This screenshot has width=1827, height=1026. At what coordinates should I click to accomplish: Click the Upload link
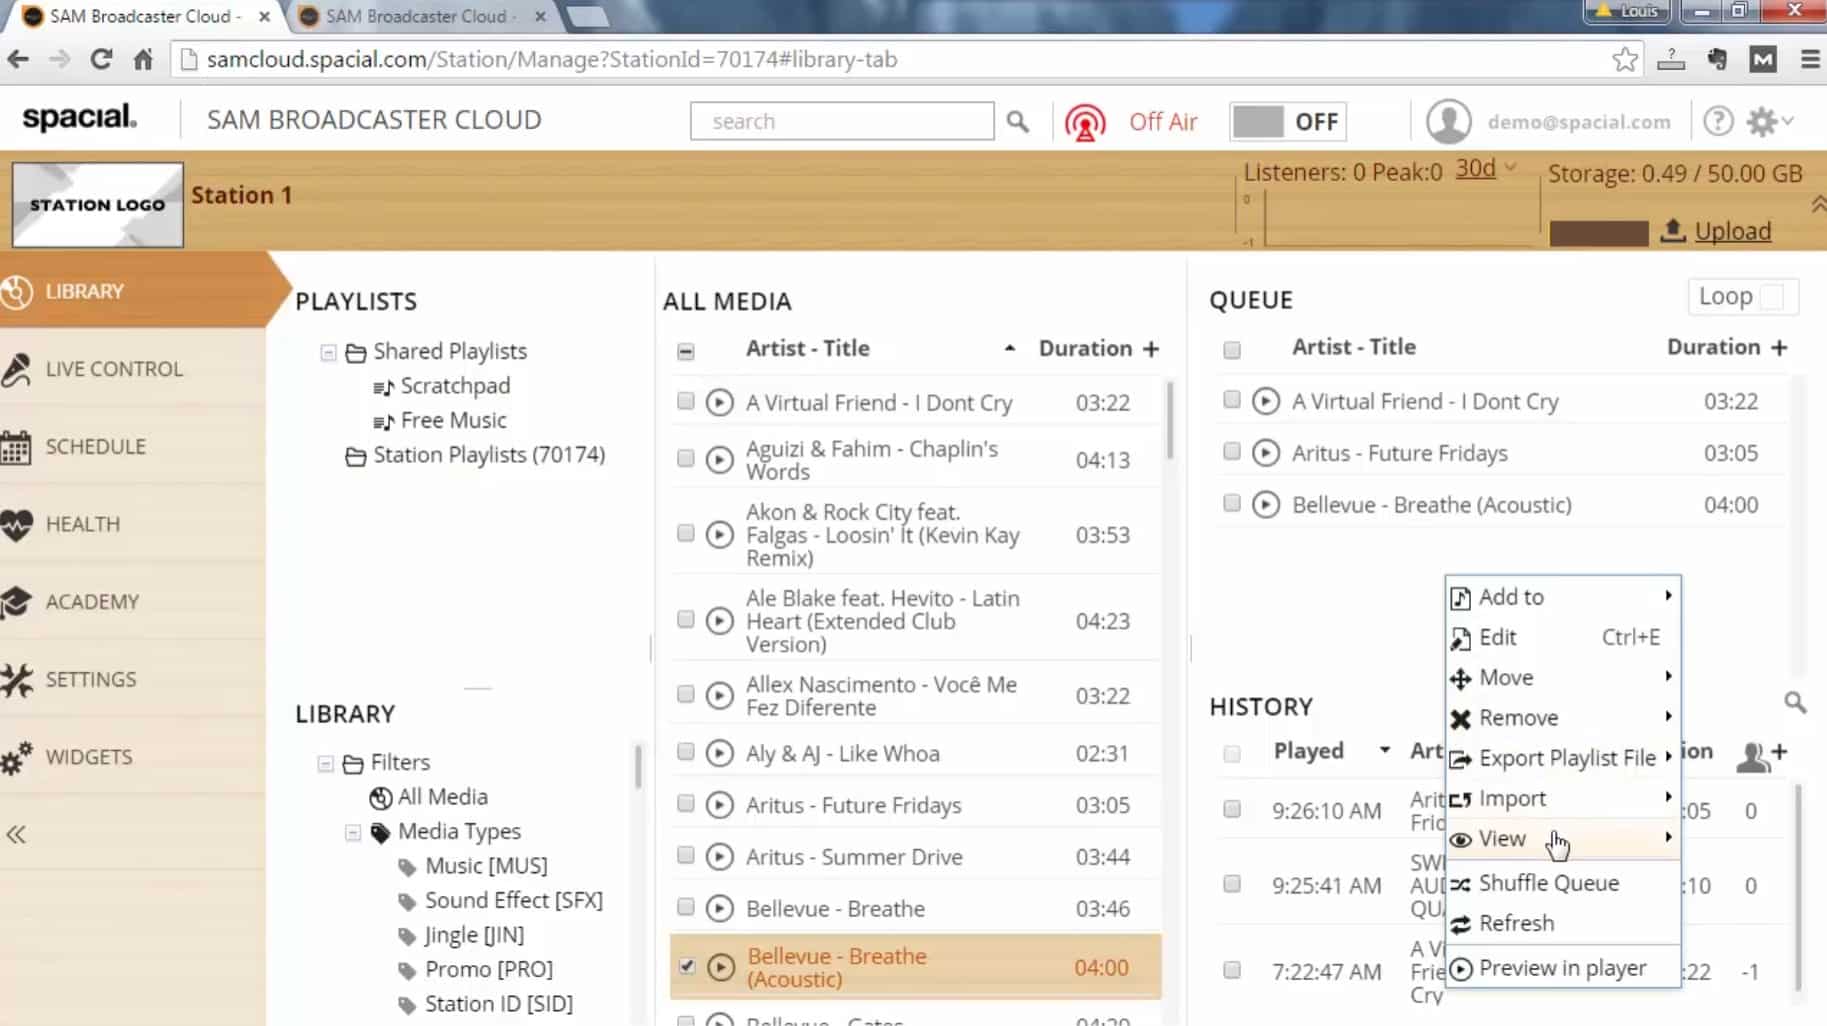(x=1733, y=231)
